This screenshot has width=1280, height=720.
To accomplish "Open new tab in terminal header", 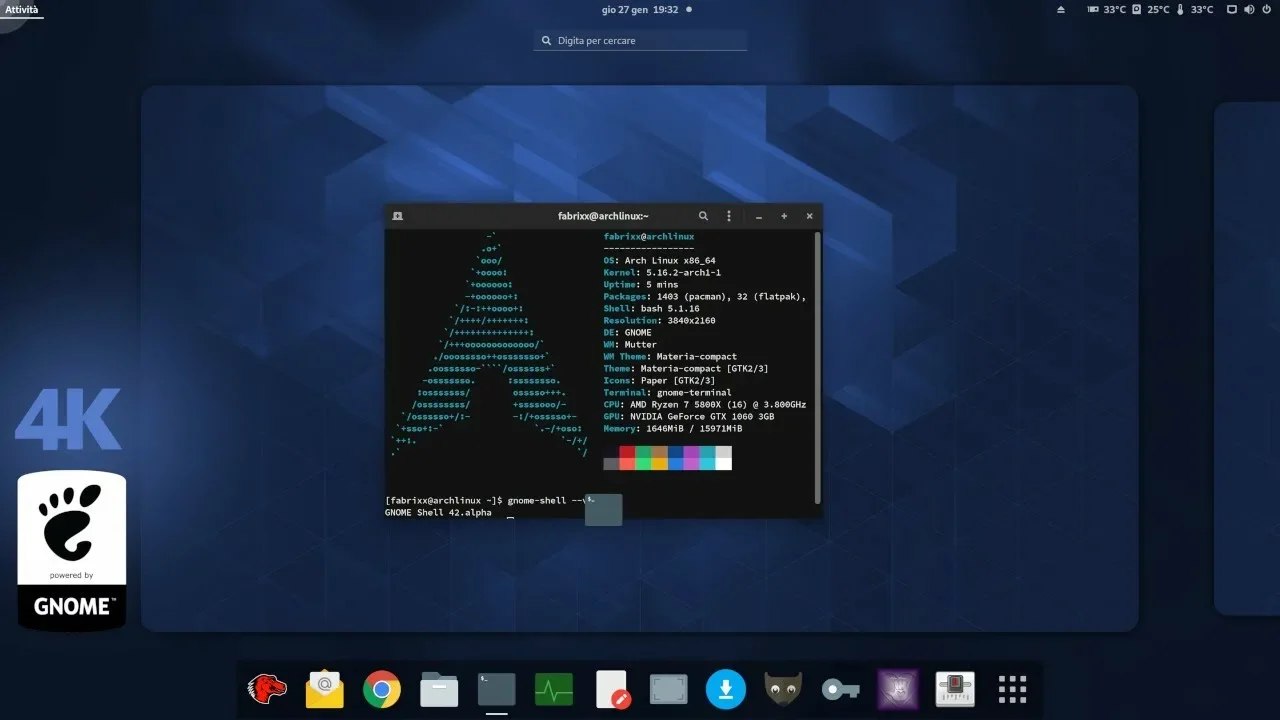I will tap(397, 216).
